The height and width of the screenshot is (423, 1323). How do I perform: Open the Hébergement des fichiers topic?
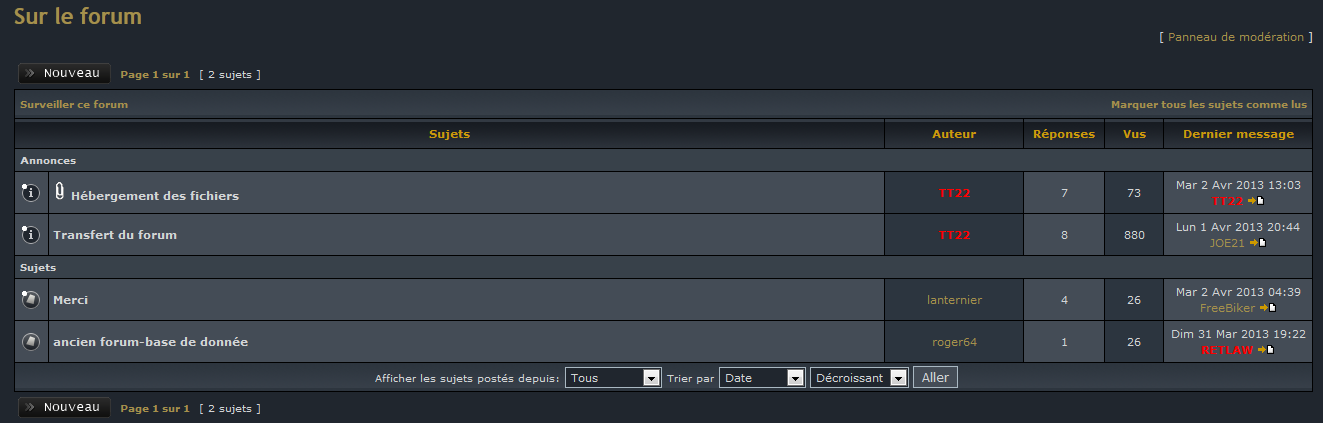click(155, 196)
